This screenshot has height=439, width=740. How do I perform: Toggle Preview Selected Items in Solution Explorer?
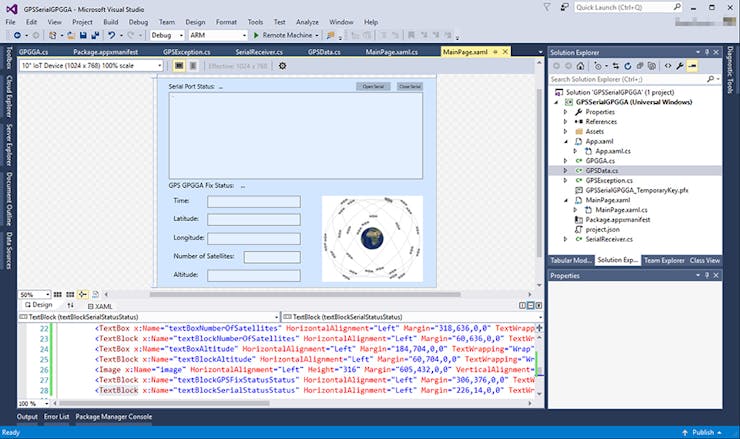point(692,66)
